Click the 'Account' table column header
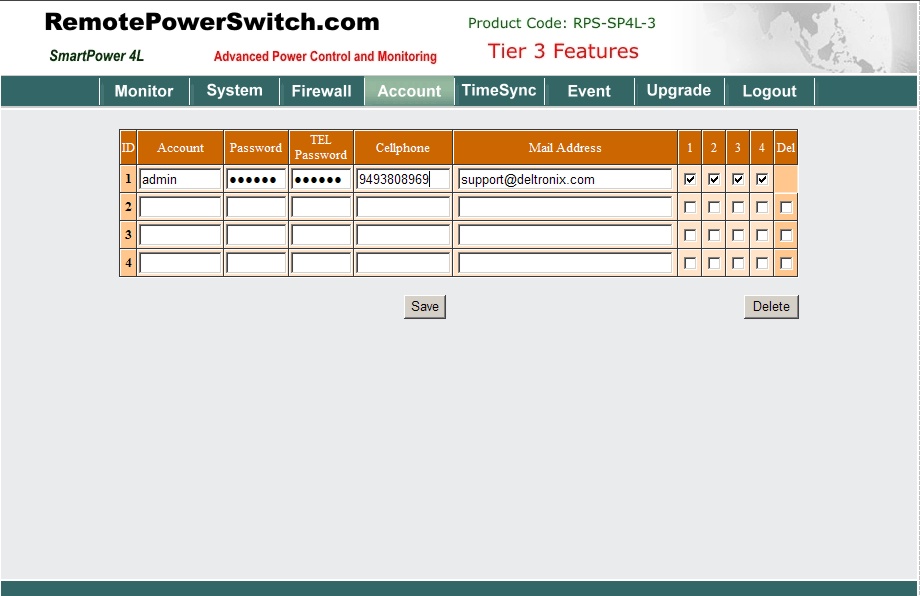920x596 pixels. point(180,148)
